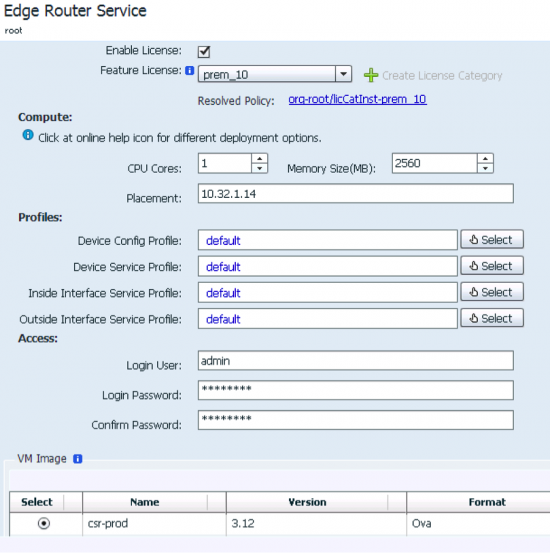This screenshot has width=550, height=553.
Task: Click the Device Service Profile default value
Action: tap(223, 267)
